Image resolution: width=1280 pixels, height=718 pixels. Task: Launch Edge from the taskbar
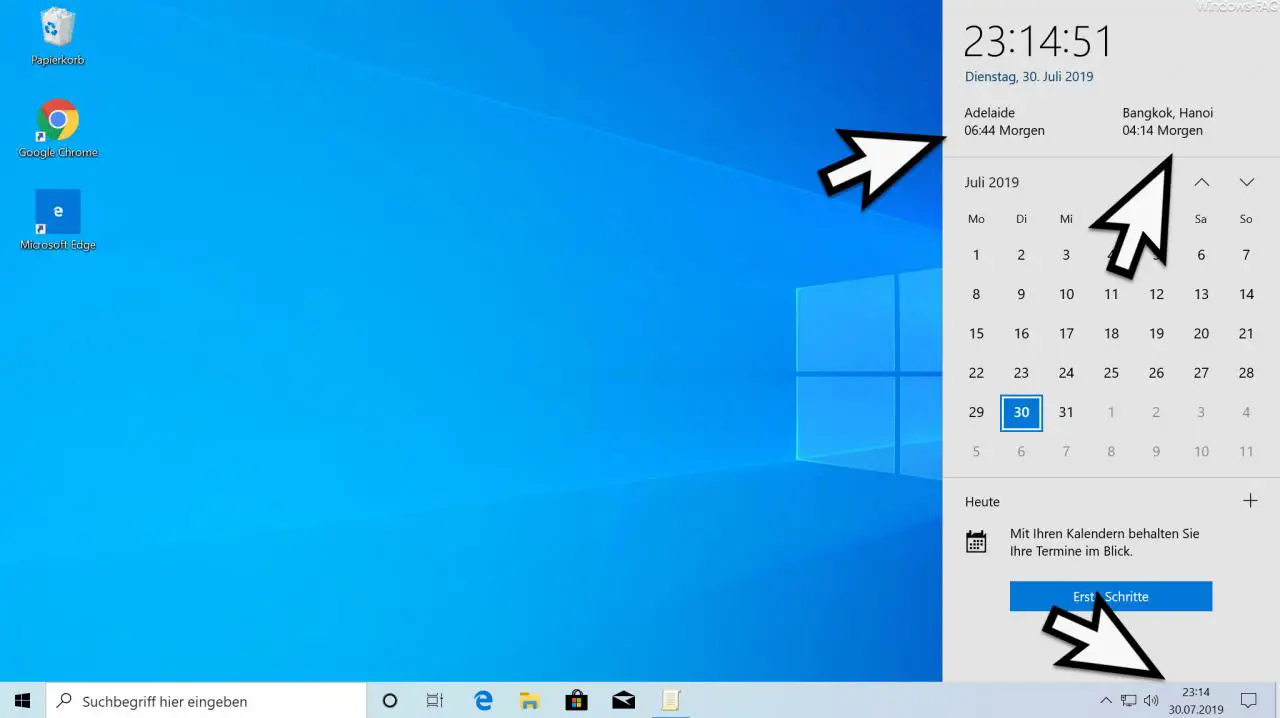point(483,701)
